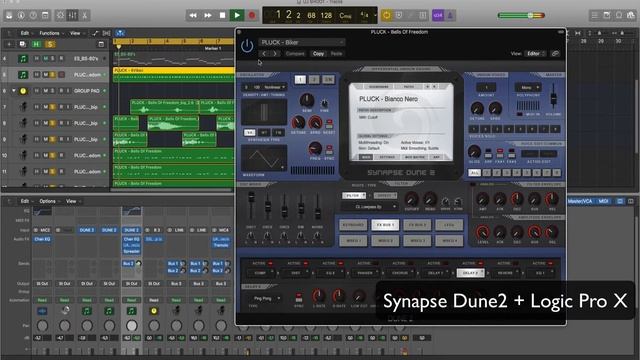Toggle the Dune plugin power bypass button
This screenshot has height=360, width=640.
(x=247, y=46)
